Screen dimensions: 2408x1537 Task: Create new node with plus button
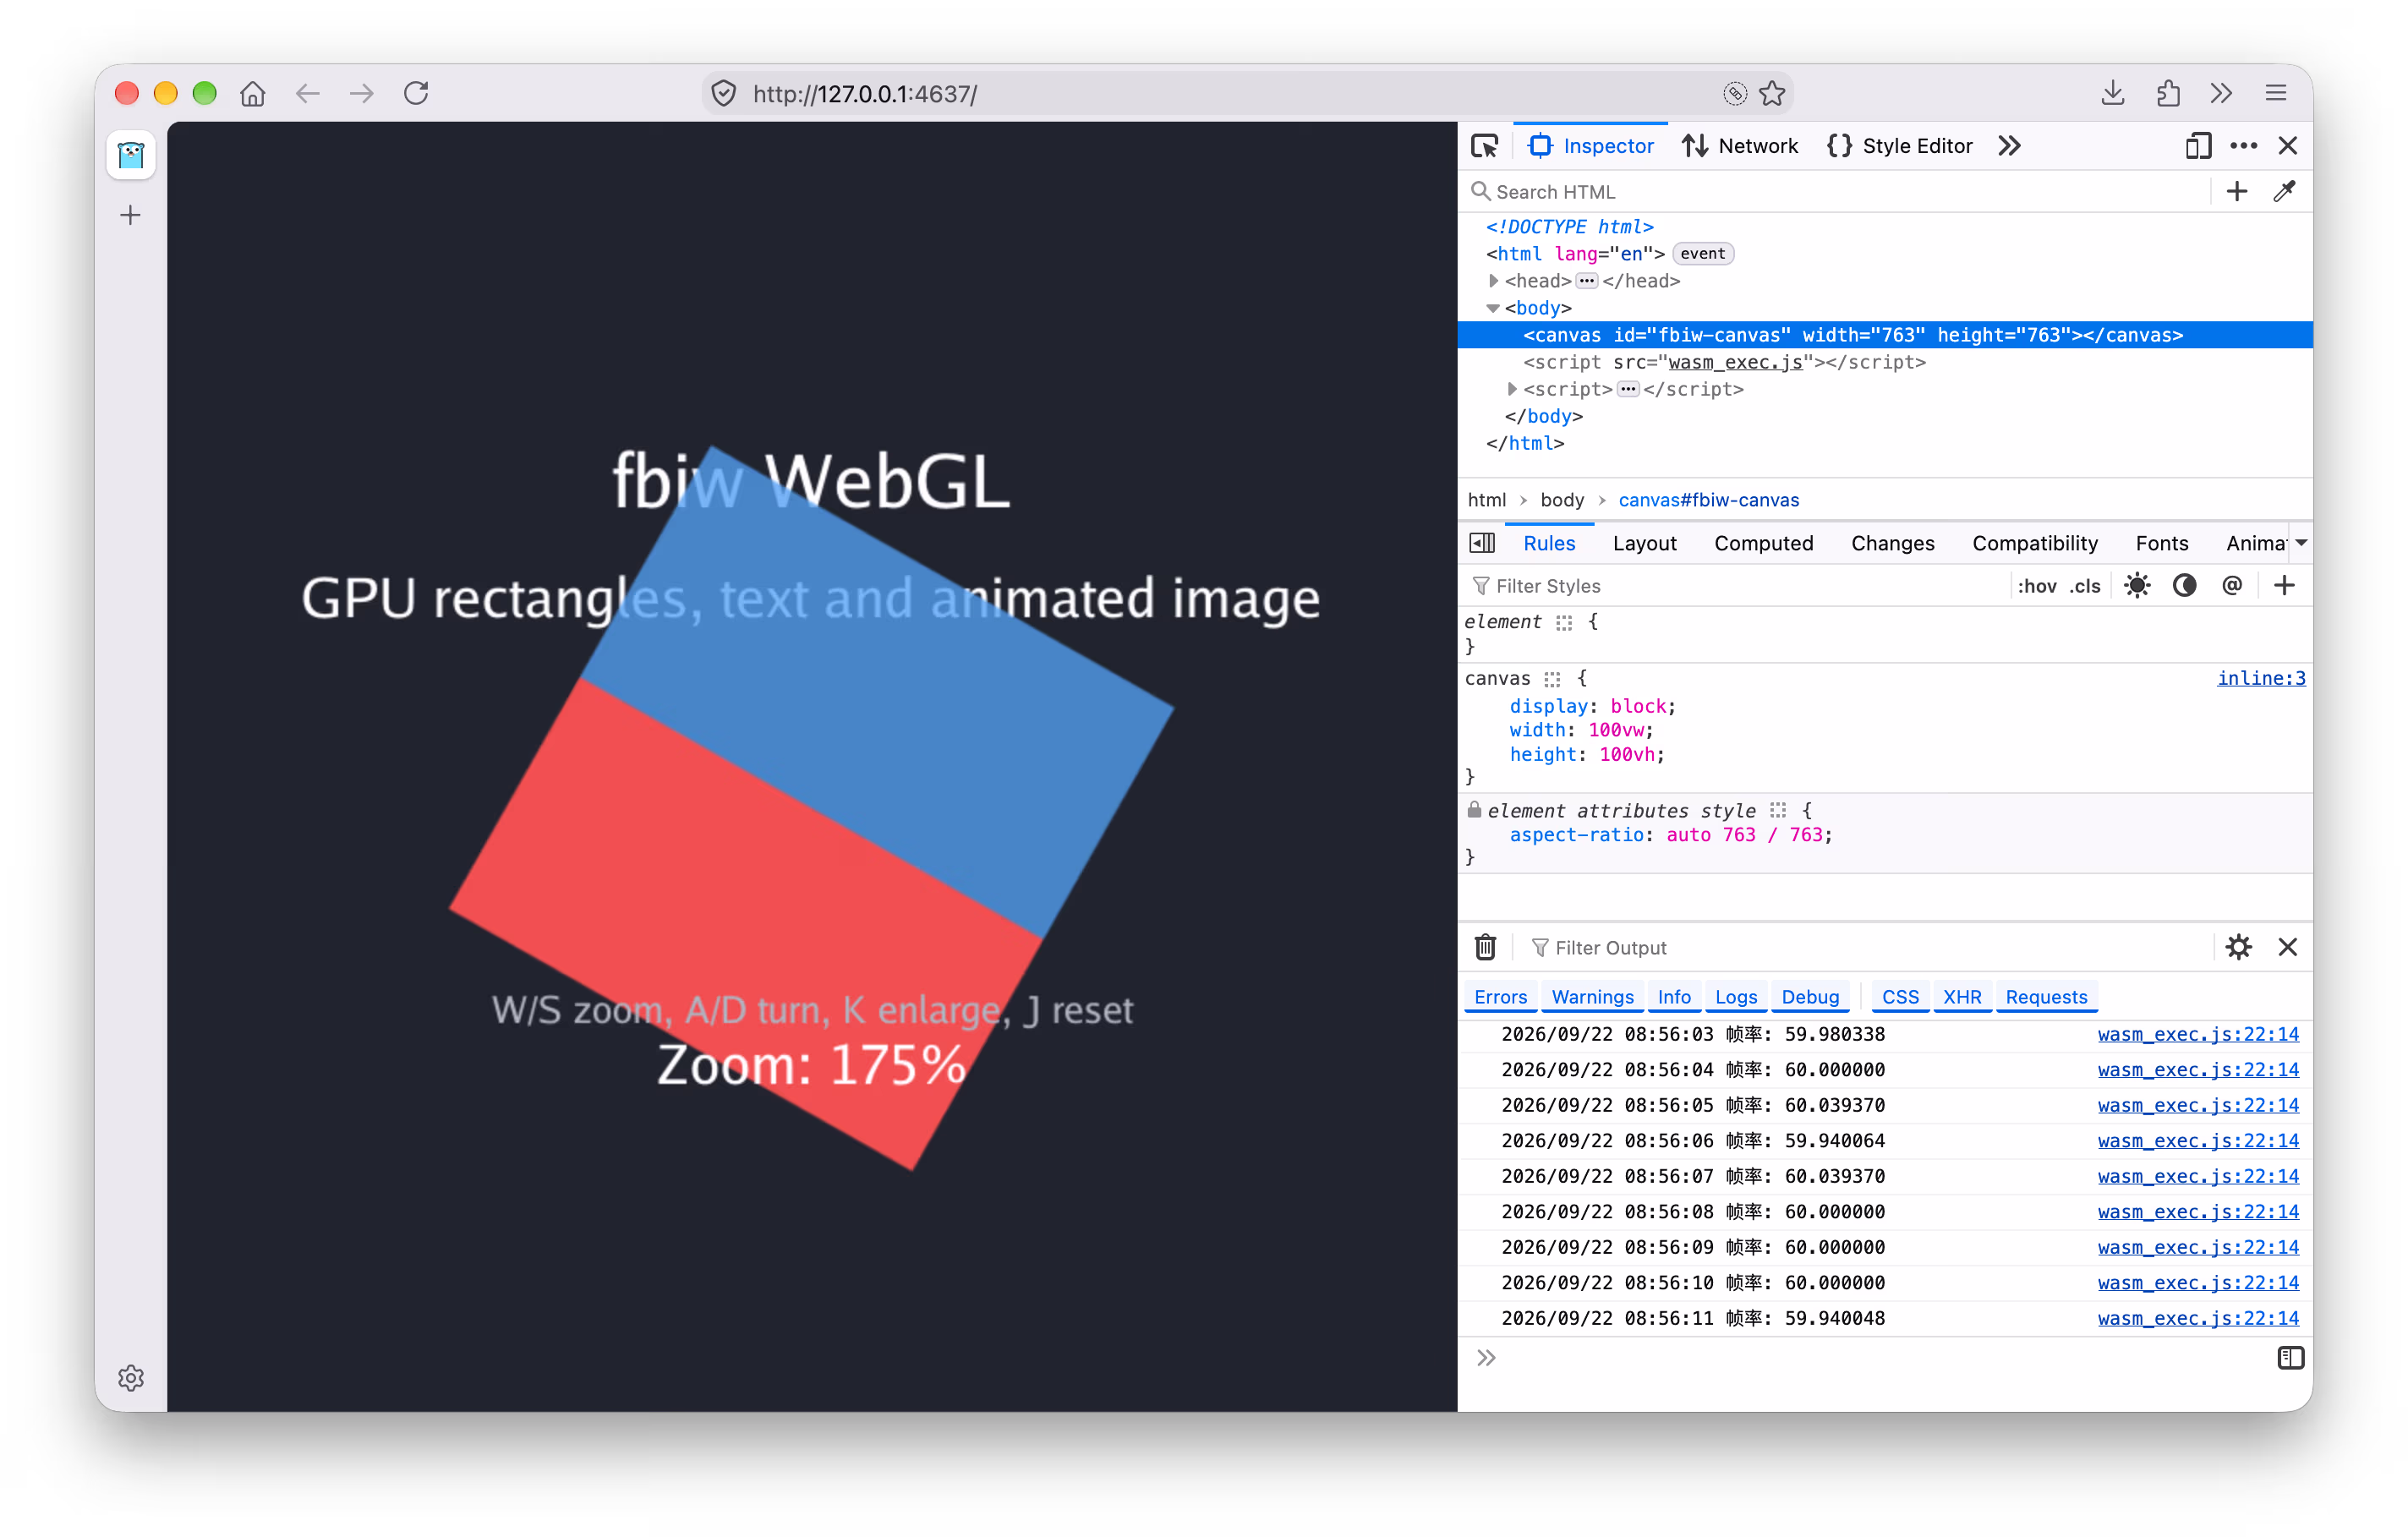[2237, 191]
